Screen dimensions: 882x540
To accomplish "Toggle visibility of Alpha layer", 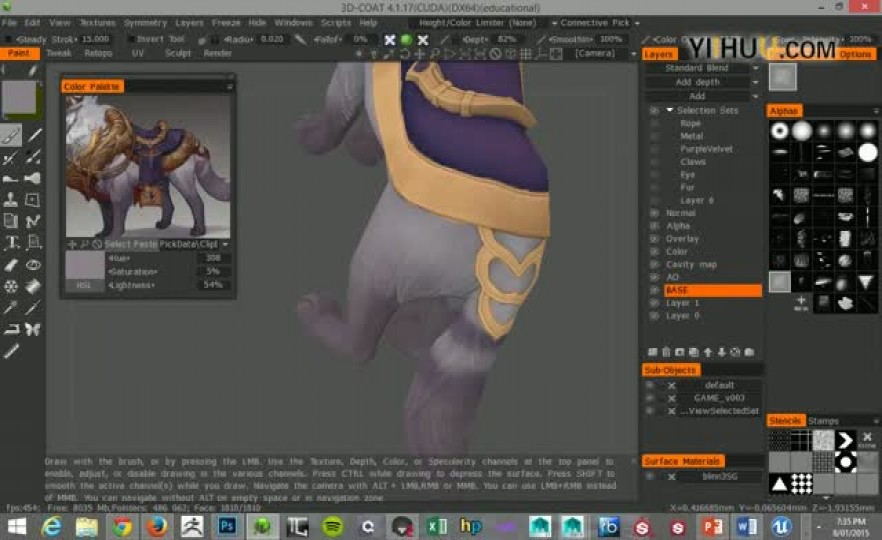I will pyautogui.click(x=654, y=226).
